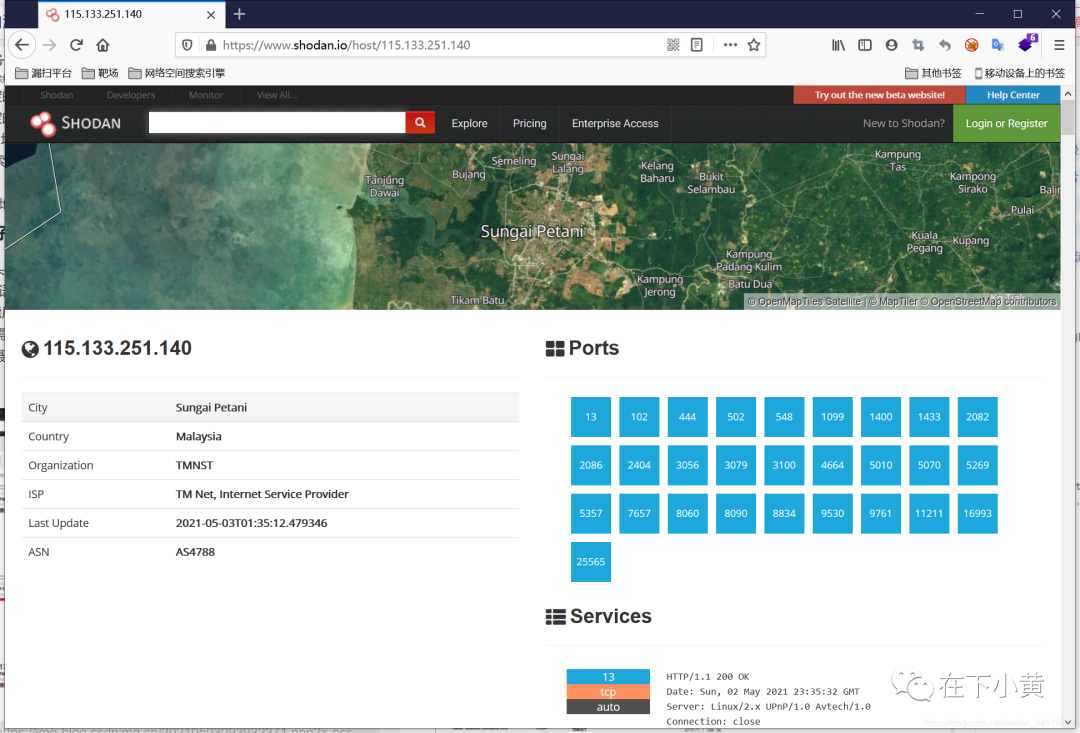Open the Pricing menu item
This screenshot has width=1080, height=733.
[530, 123]
